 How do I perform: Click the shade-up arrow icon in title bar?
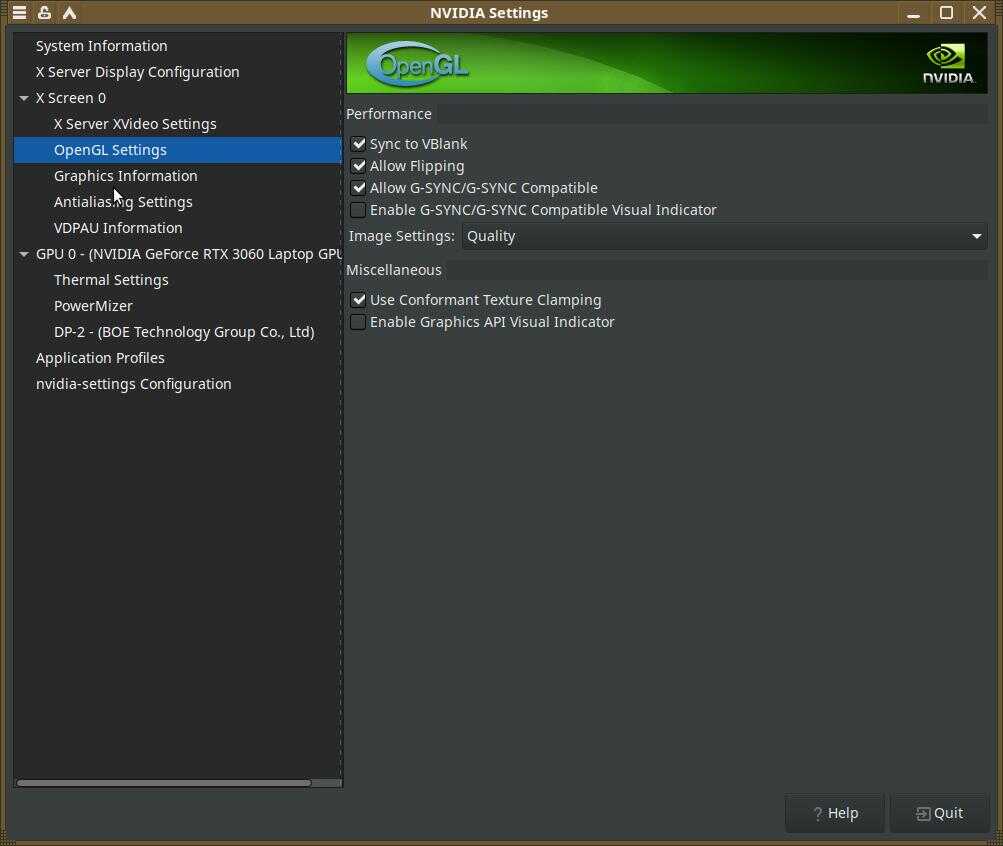coord(69,12)
